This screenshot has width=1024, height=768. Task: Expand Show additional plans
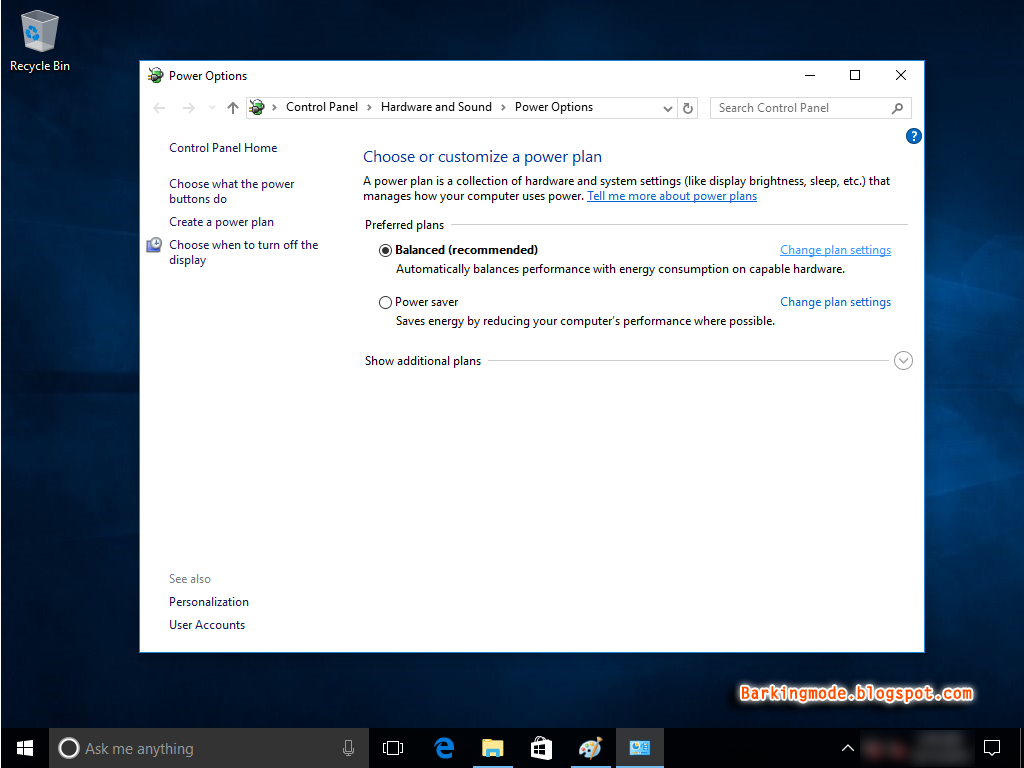(903, 360)
